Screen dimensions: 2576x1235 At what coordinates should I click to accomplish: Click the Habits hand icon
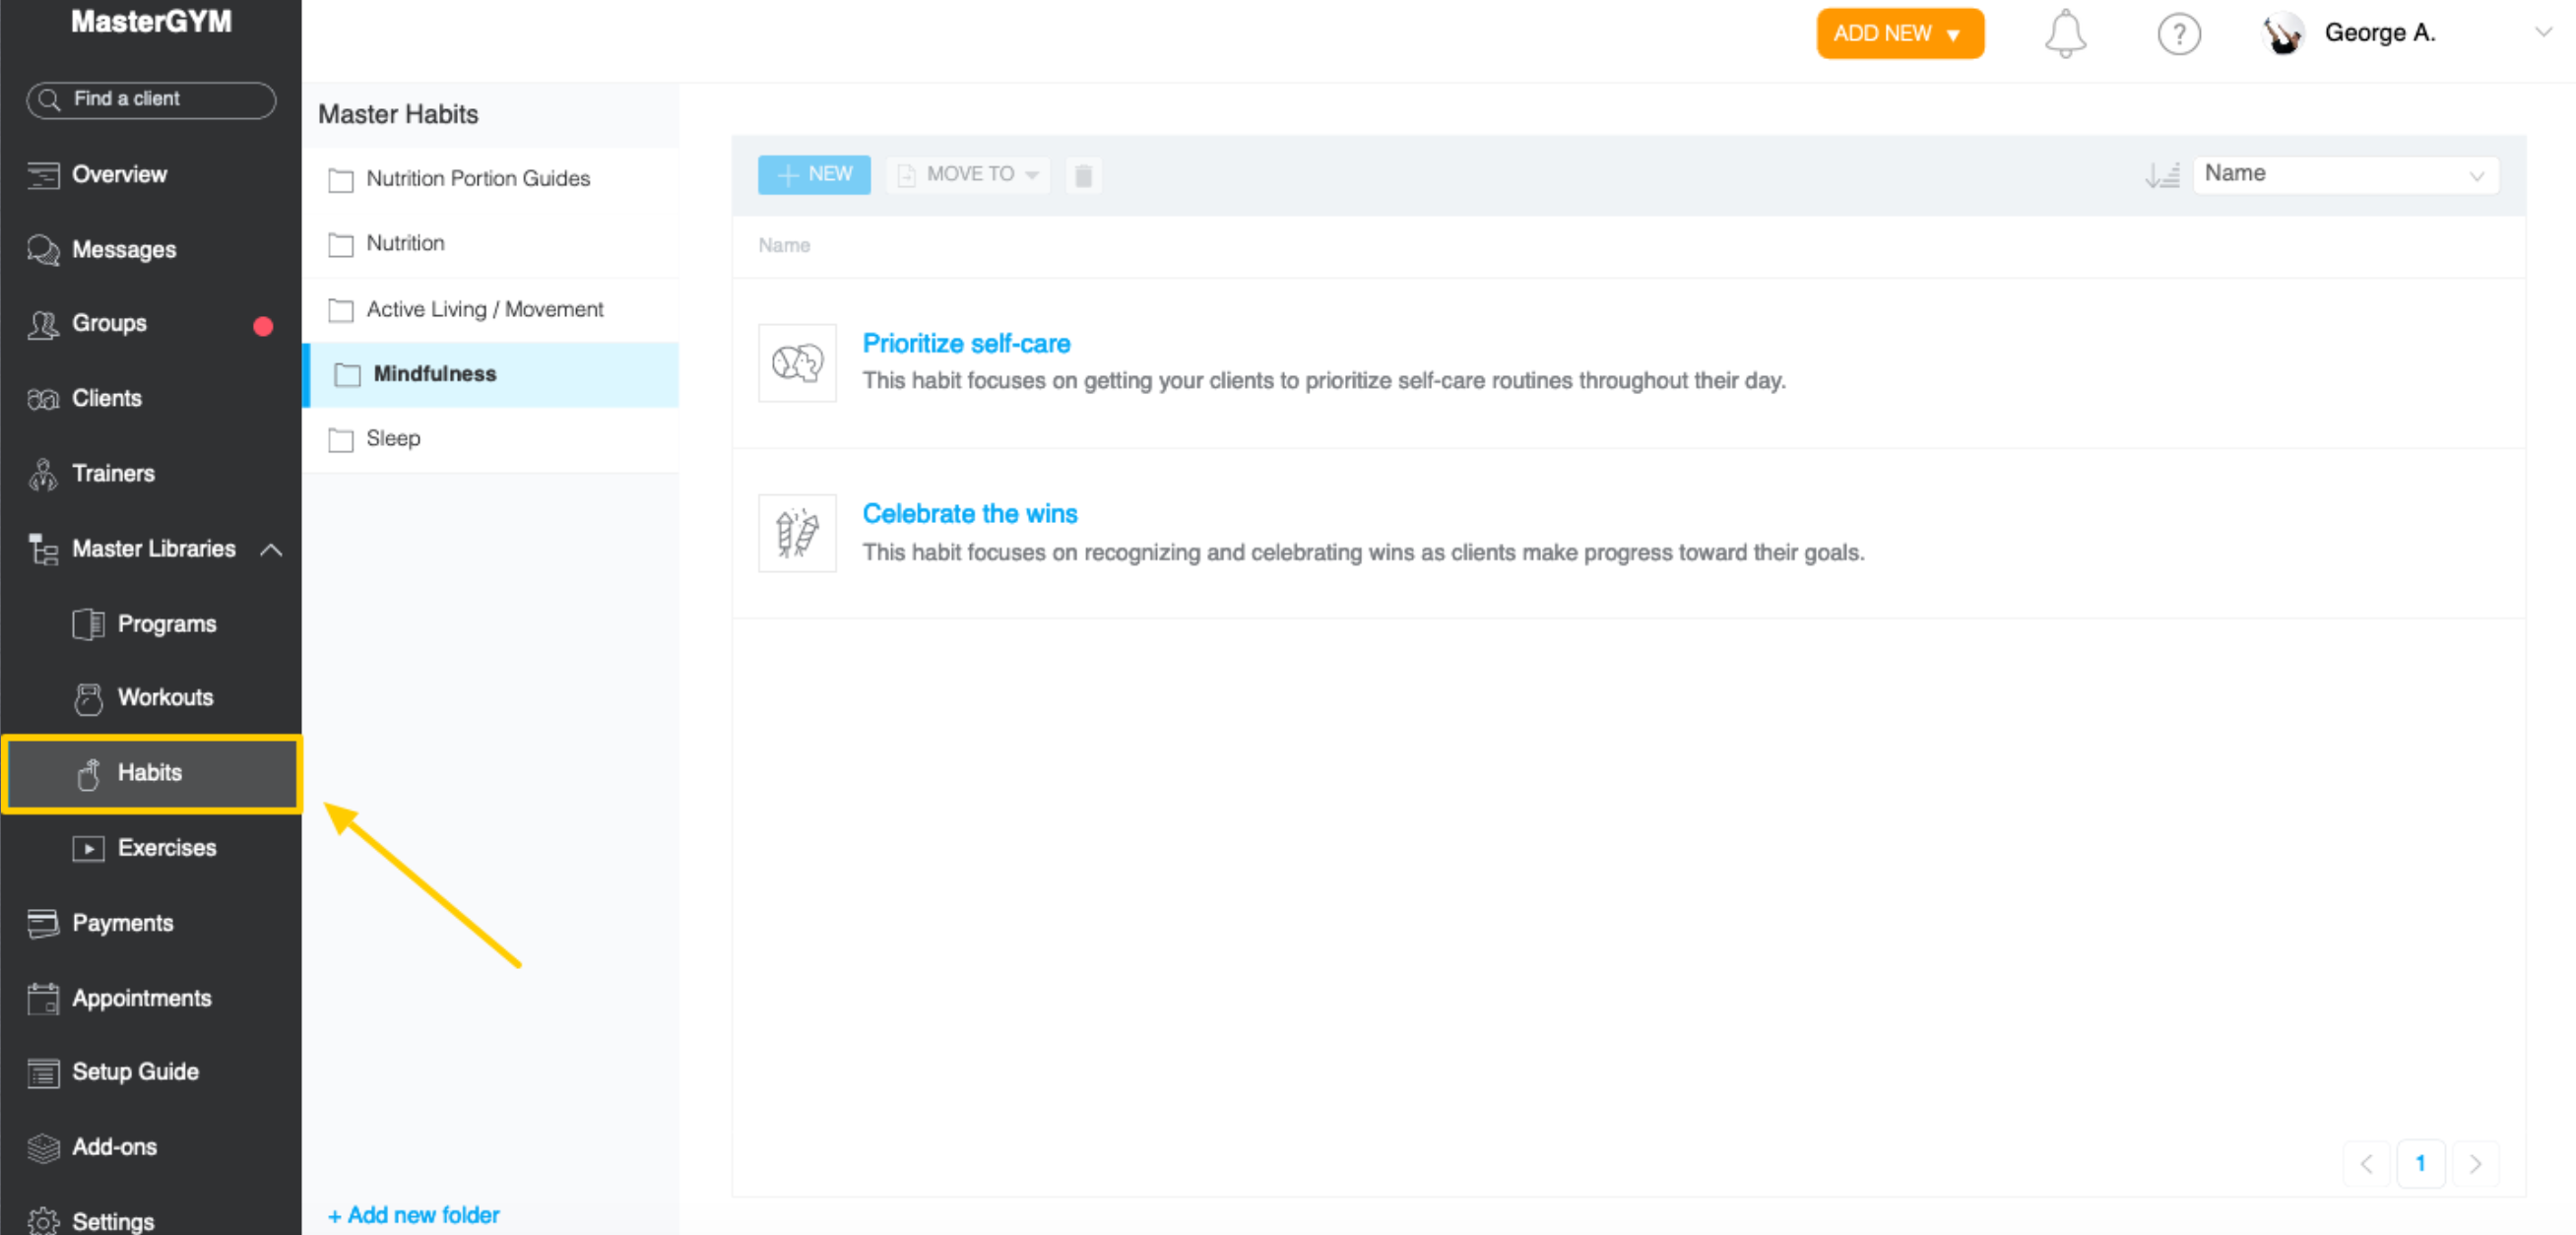89,773
